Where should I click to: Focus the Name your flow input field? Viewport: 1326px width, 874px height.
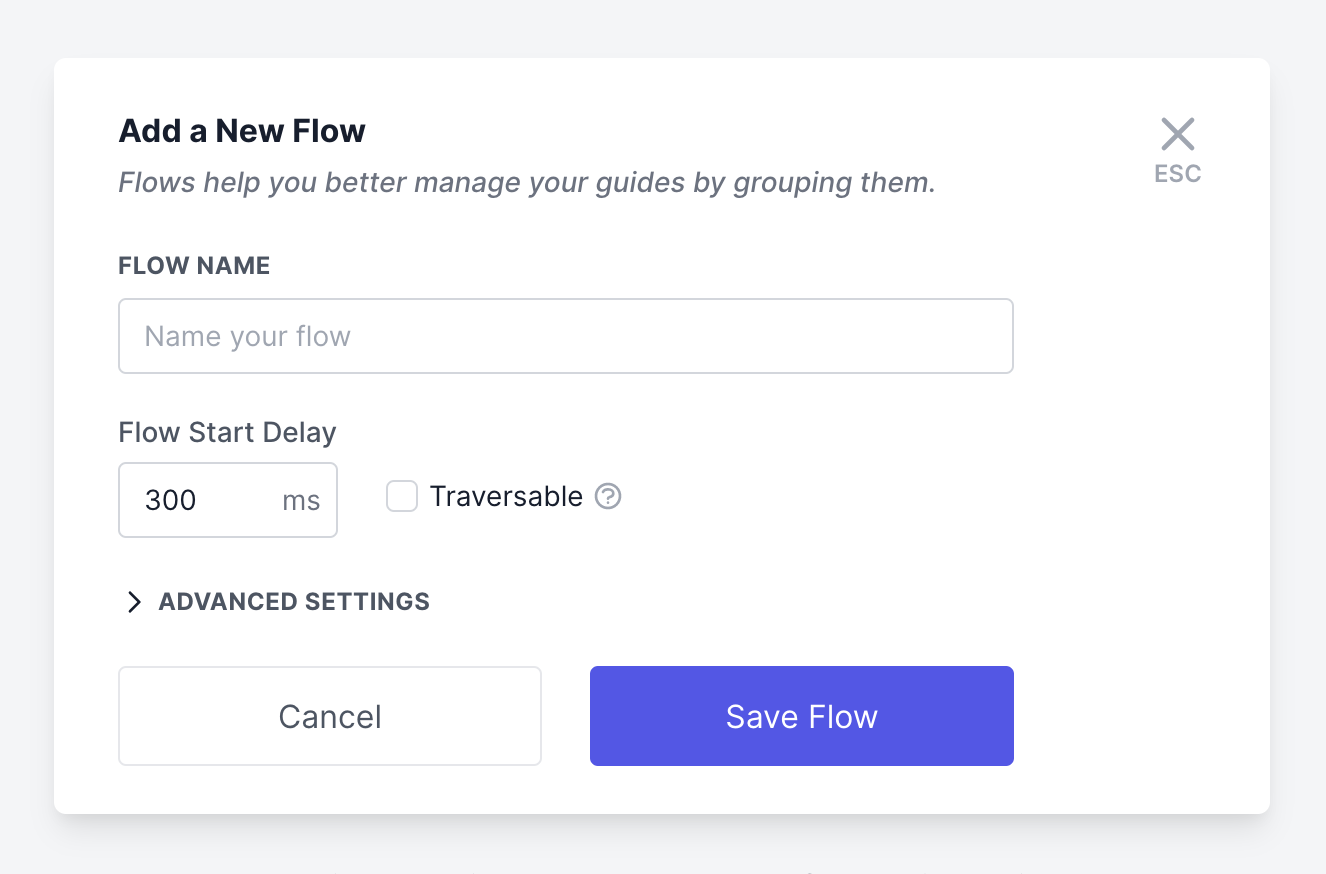coord(566,336)
